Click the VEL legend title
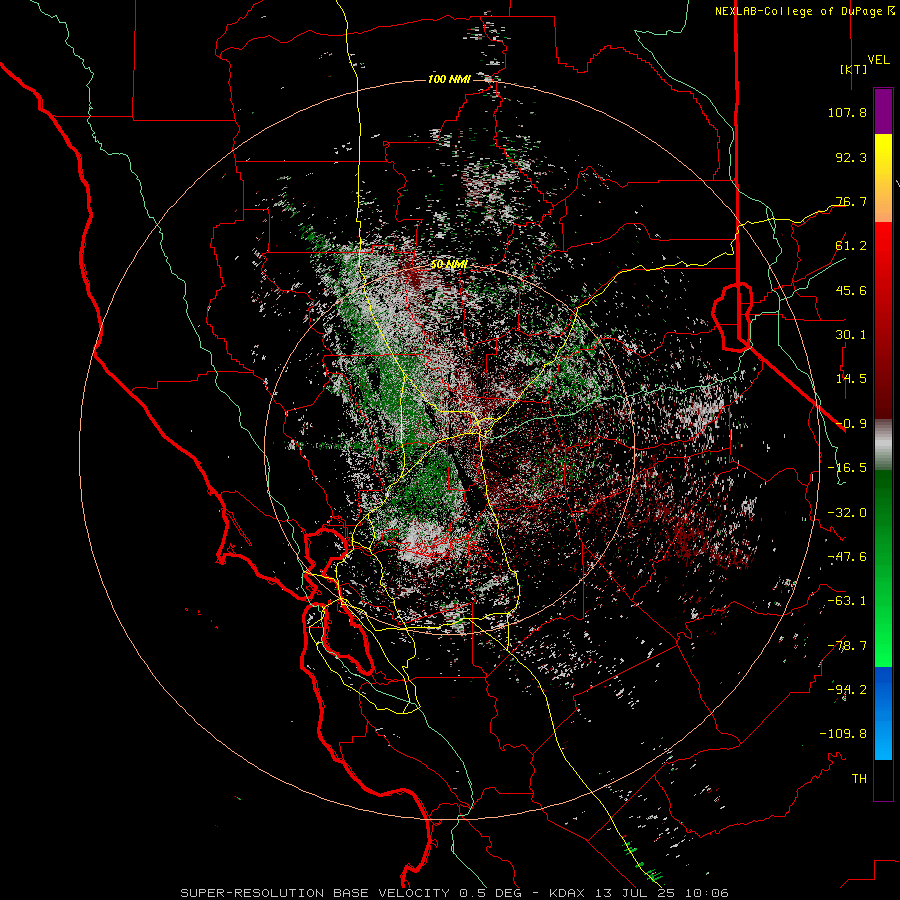 878,60
